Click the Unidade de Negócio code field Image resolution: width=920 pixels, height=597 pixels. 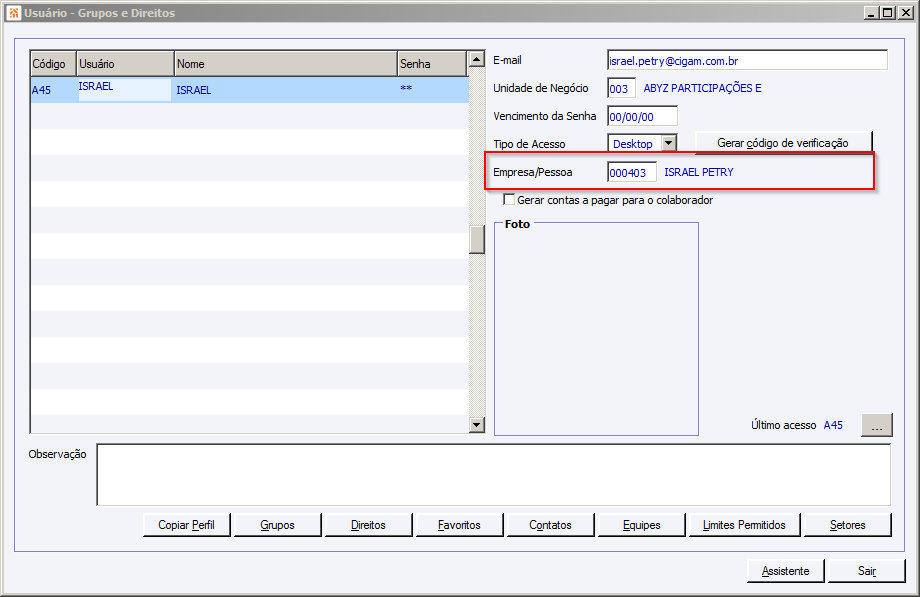click(621, 89)
